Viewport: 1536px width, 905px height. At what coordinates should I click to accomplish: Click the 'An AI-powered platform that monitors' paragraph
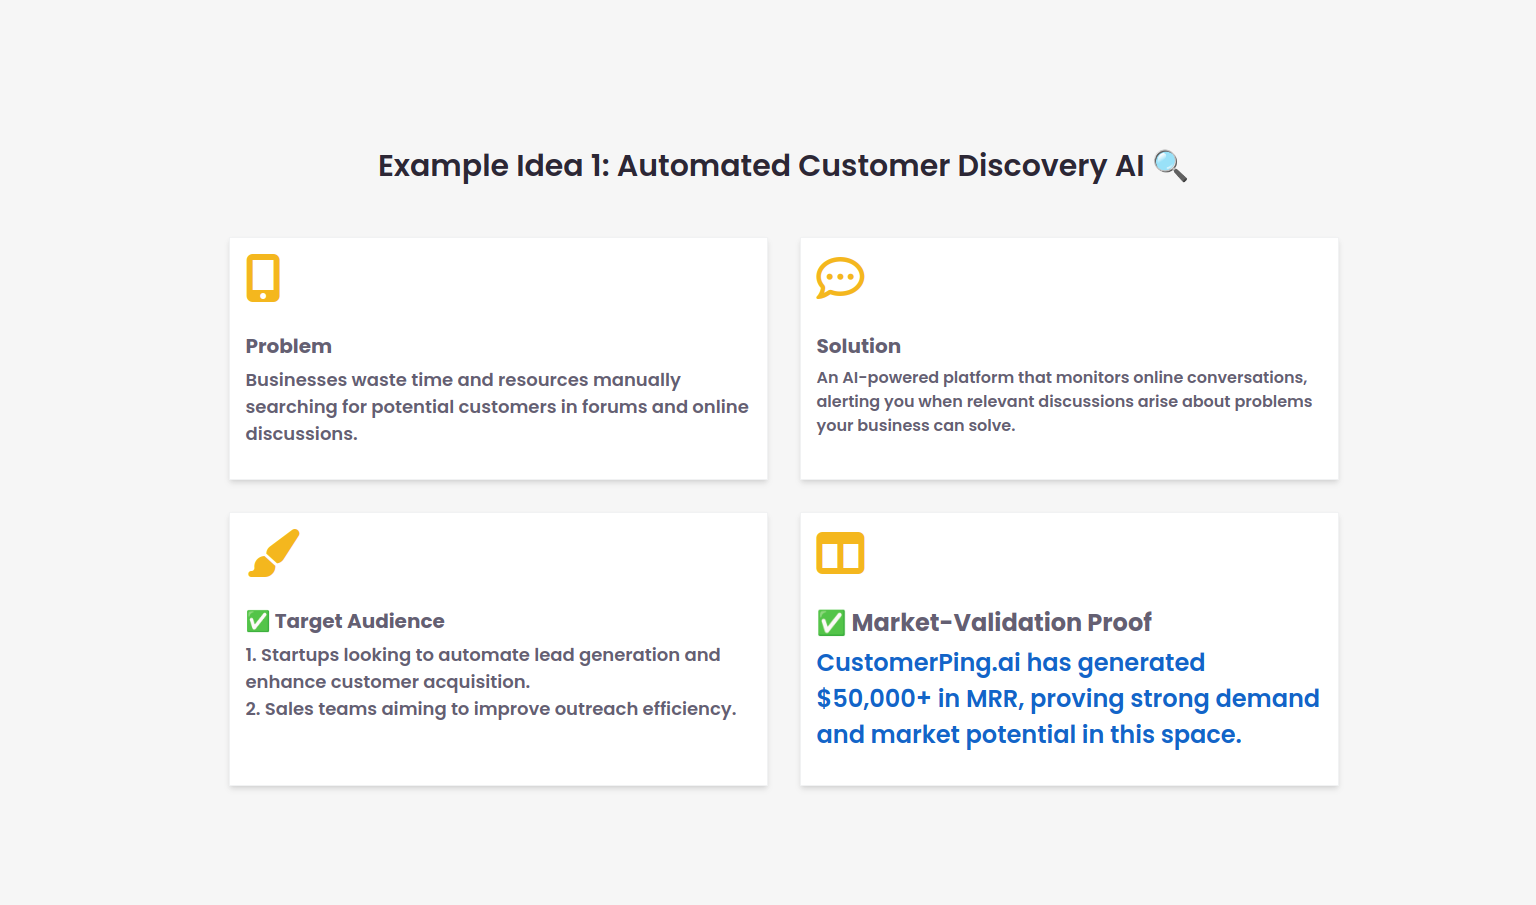pos(1064,401)
